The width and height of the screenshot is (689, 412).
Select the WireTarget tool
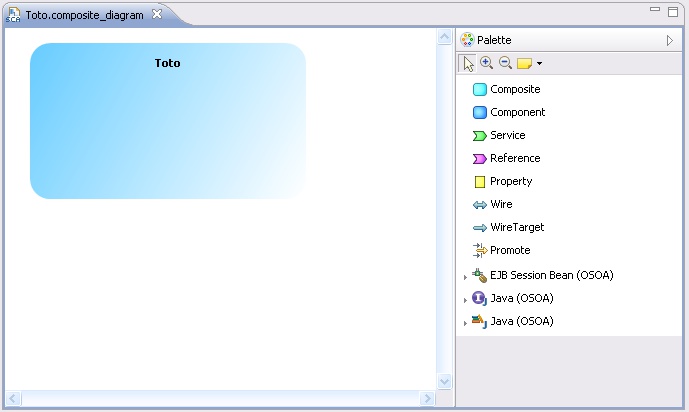point(514,228)
